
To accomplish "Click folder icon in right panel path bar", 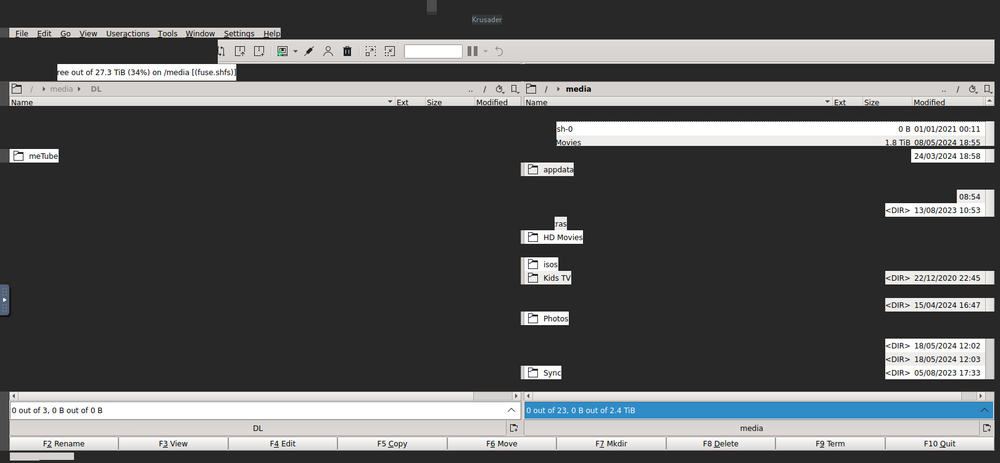I will click(531, 89).
